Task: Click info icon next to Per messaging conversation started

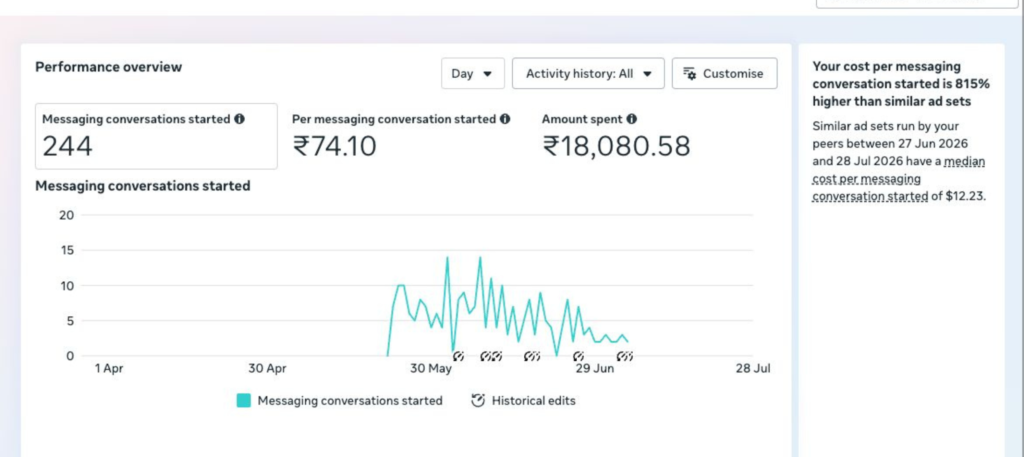Action: click(505, 119)
